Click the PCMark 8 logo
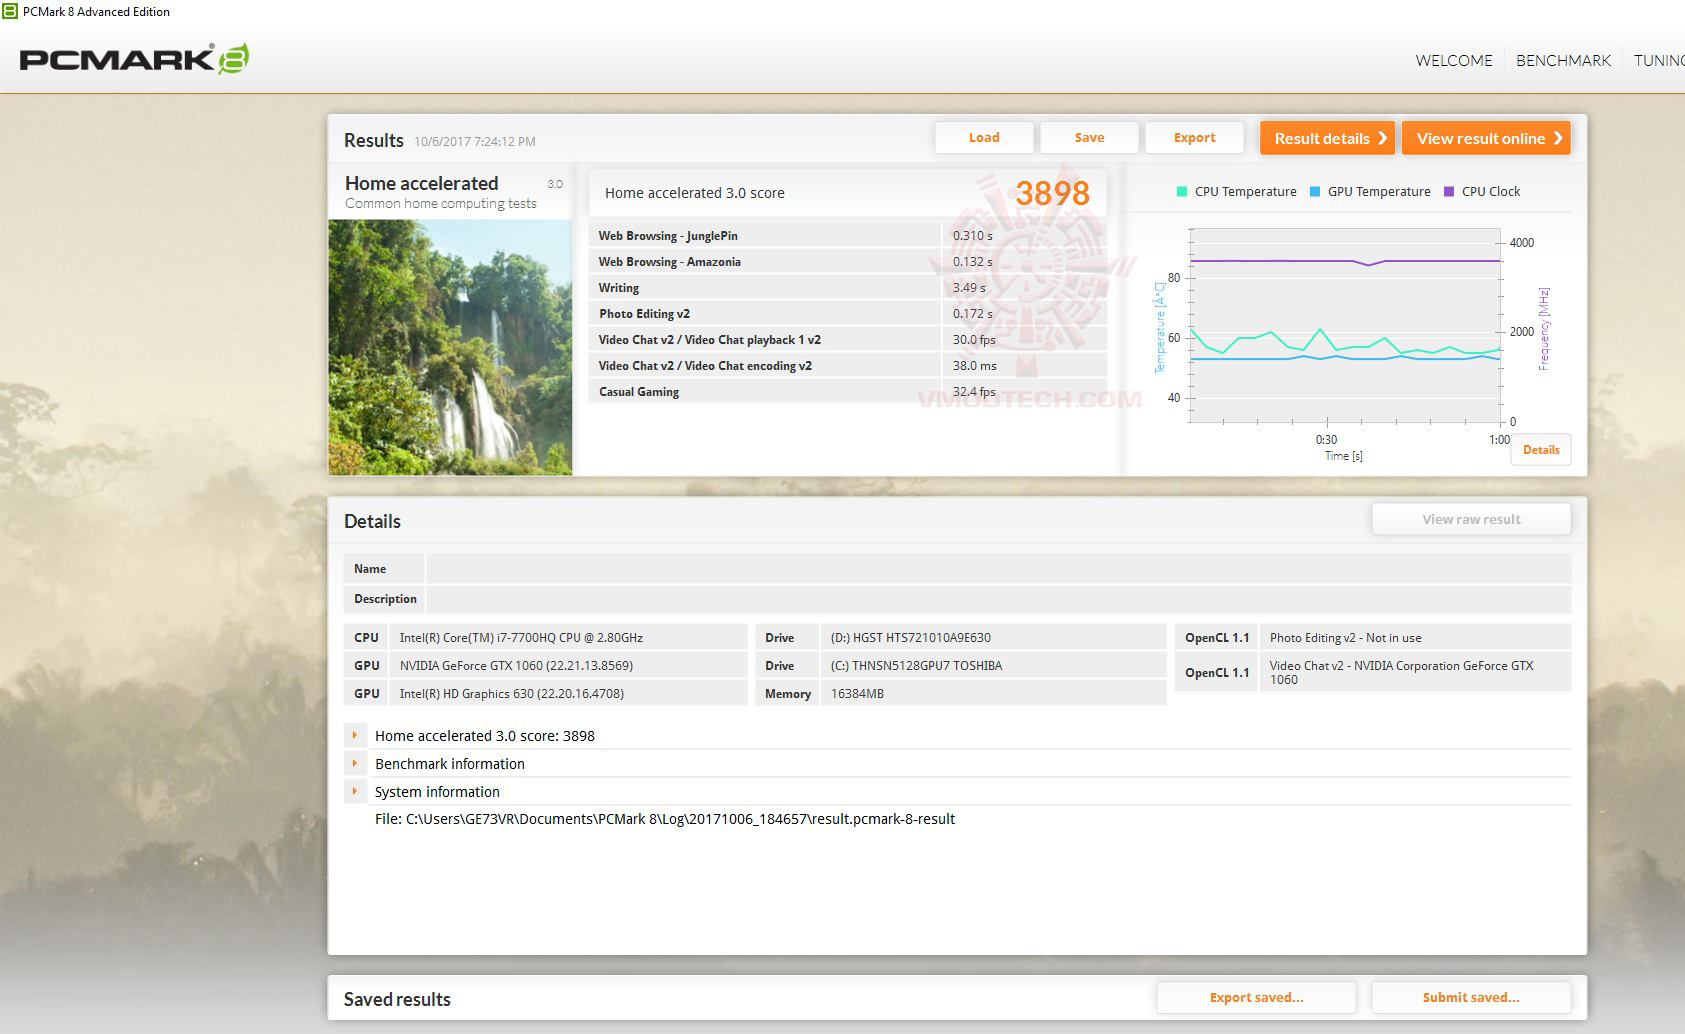Image resolution: width=1685 pixels, height=1034 pixels. [134, 59]
